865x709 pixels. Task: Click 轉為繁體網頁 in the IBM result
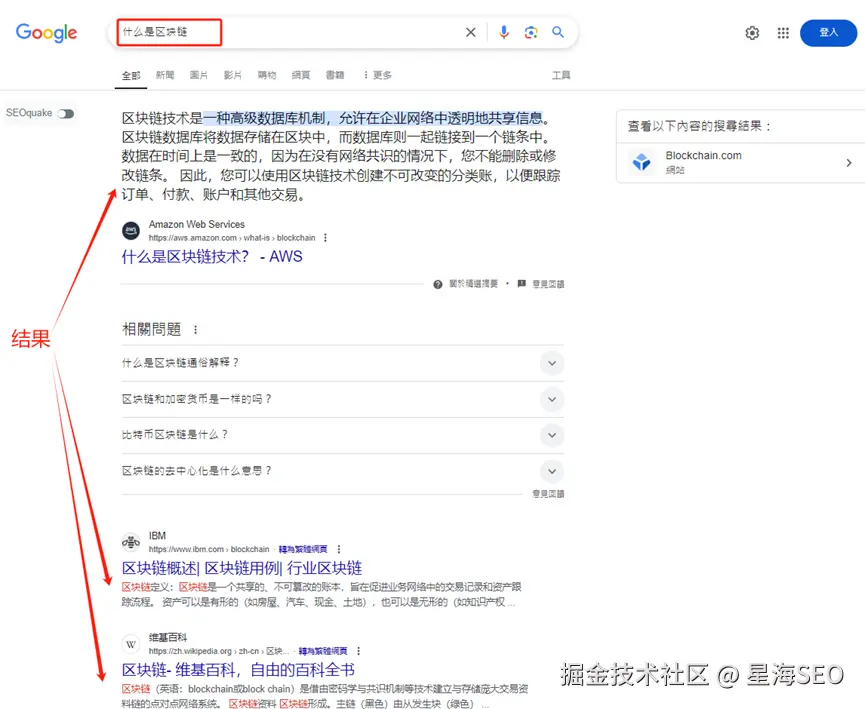pyautogui.click(x=303, y=550)
